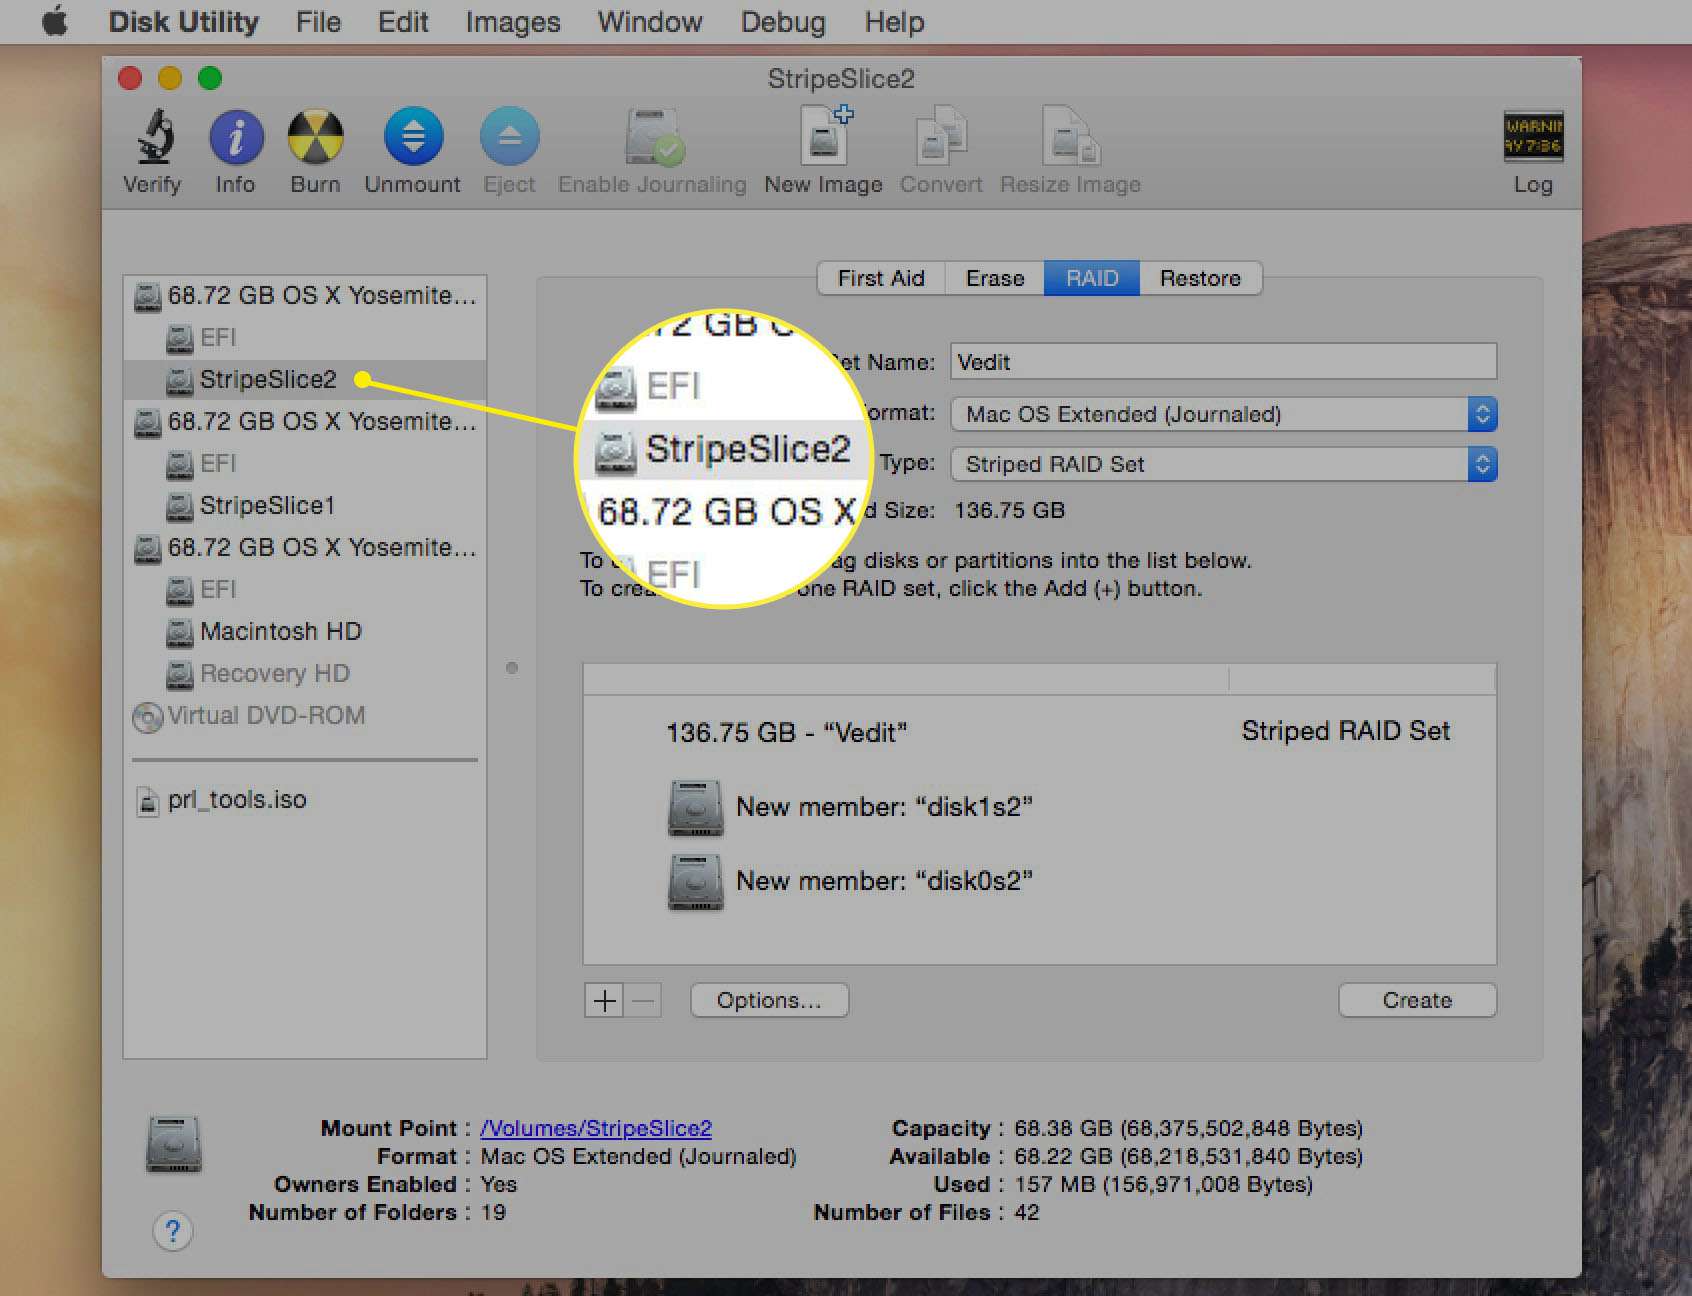
Task: Open the Help menu
Action: [x=894, y=21]
